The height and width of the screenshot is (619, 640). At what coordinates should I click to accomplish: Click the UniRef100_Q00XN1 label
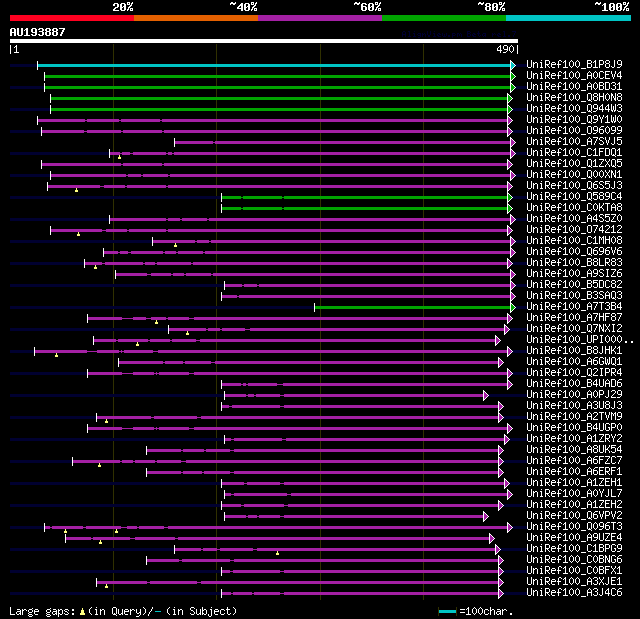(574, 175)
